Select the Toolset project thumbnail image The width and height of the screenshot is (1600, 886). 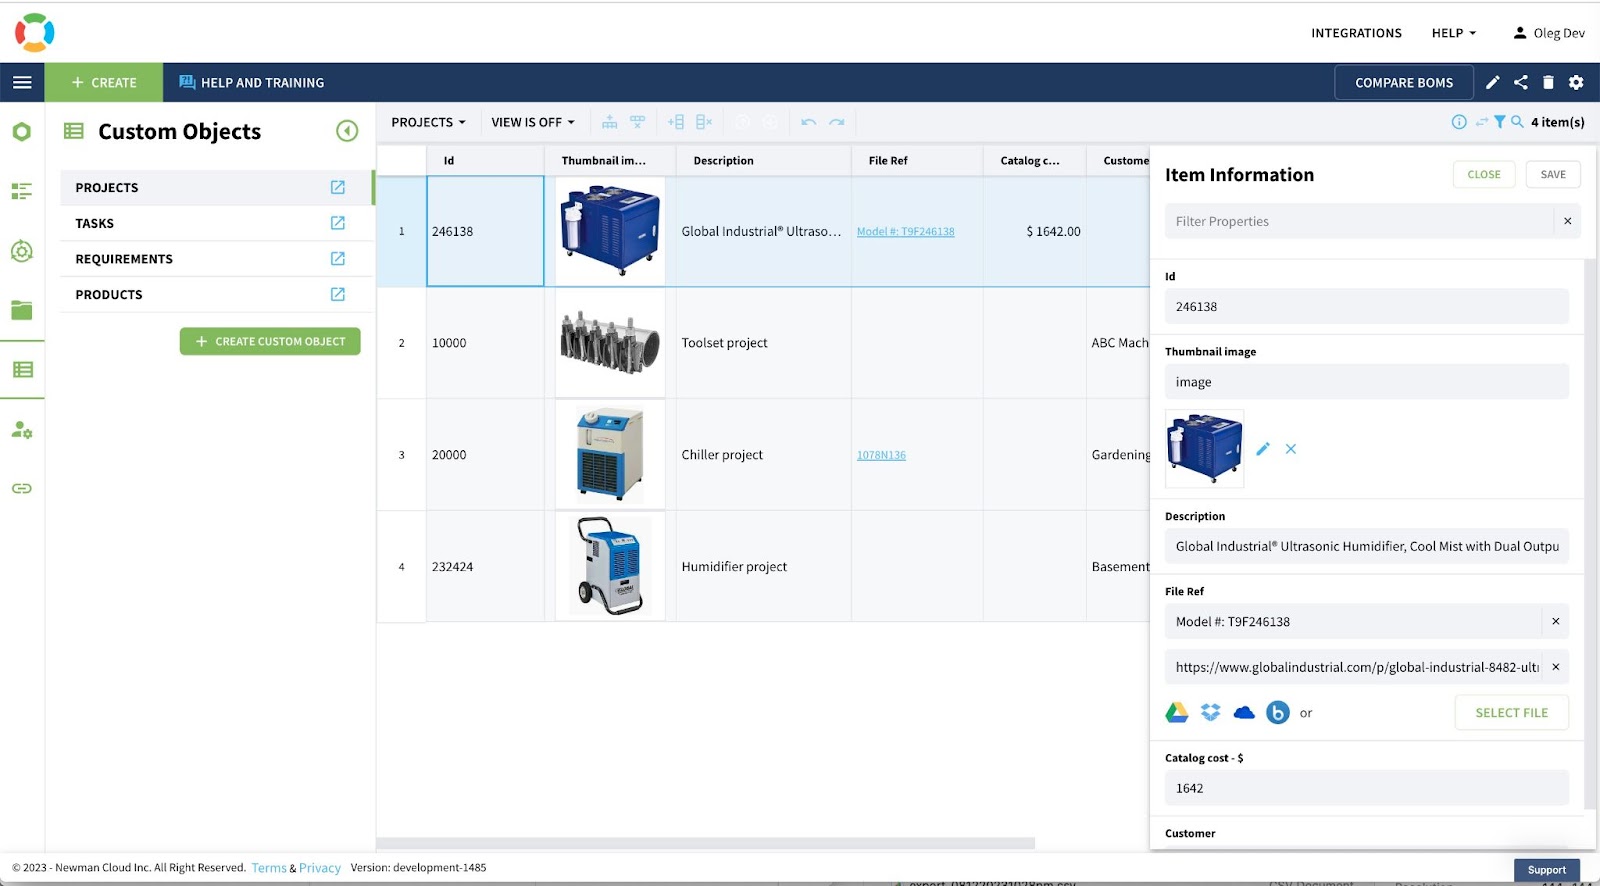[610, 343]
